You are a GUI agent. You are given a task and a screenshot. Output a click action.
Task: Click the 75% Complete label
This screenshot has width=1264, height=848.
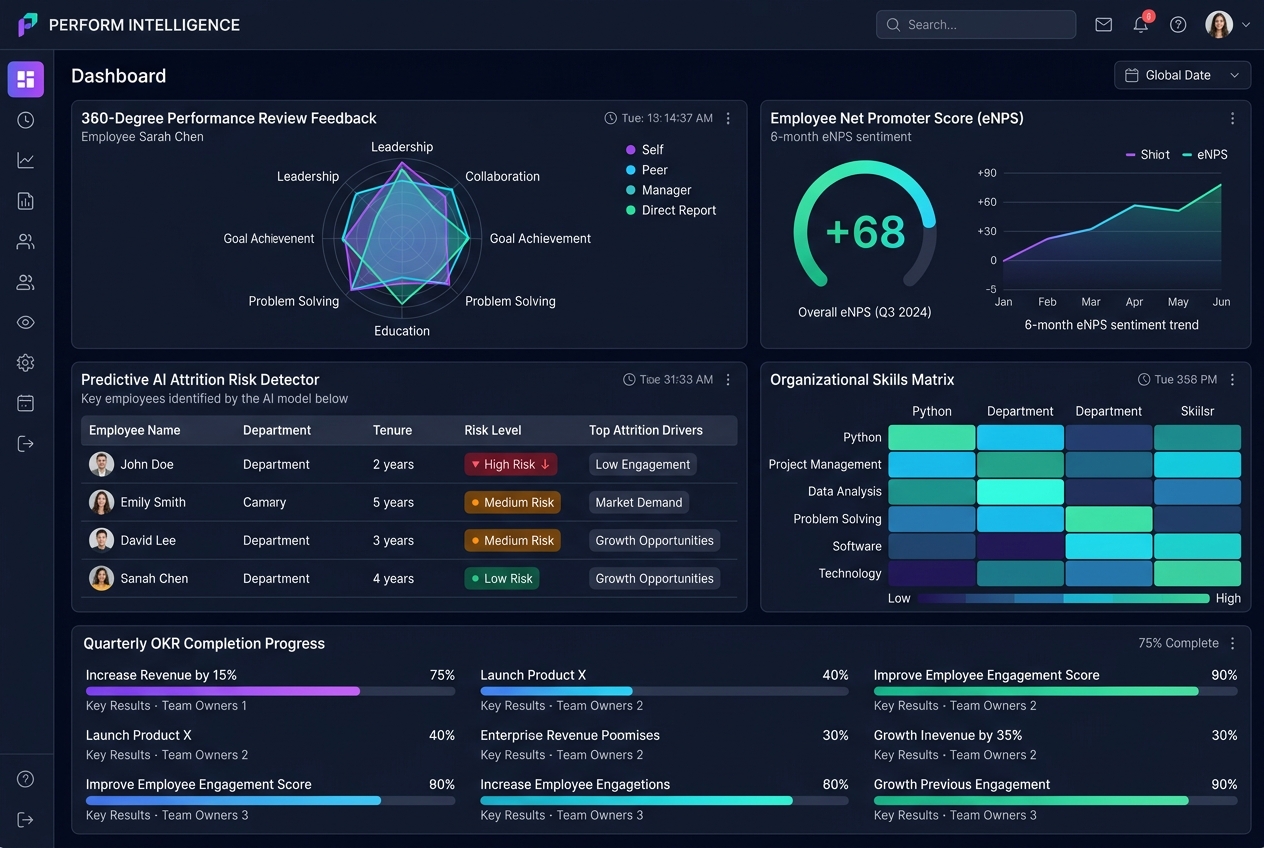[1178, 643]
